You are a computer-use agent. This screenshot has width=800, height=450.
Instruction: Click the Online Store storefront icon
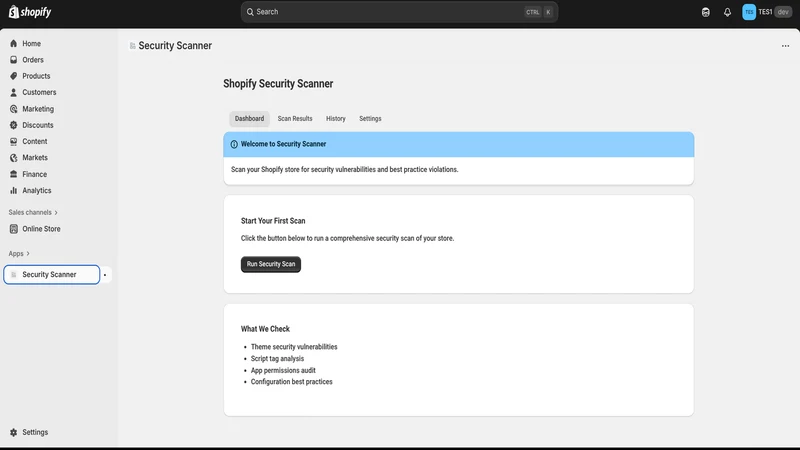pyautogui.click(x=14, y=229)
